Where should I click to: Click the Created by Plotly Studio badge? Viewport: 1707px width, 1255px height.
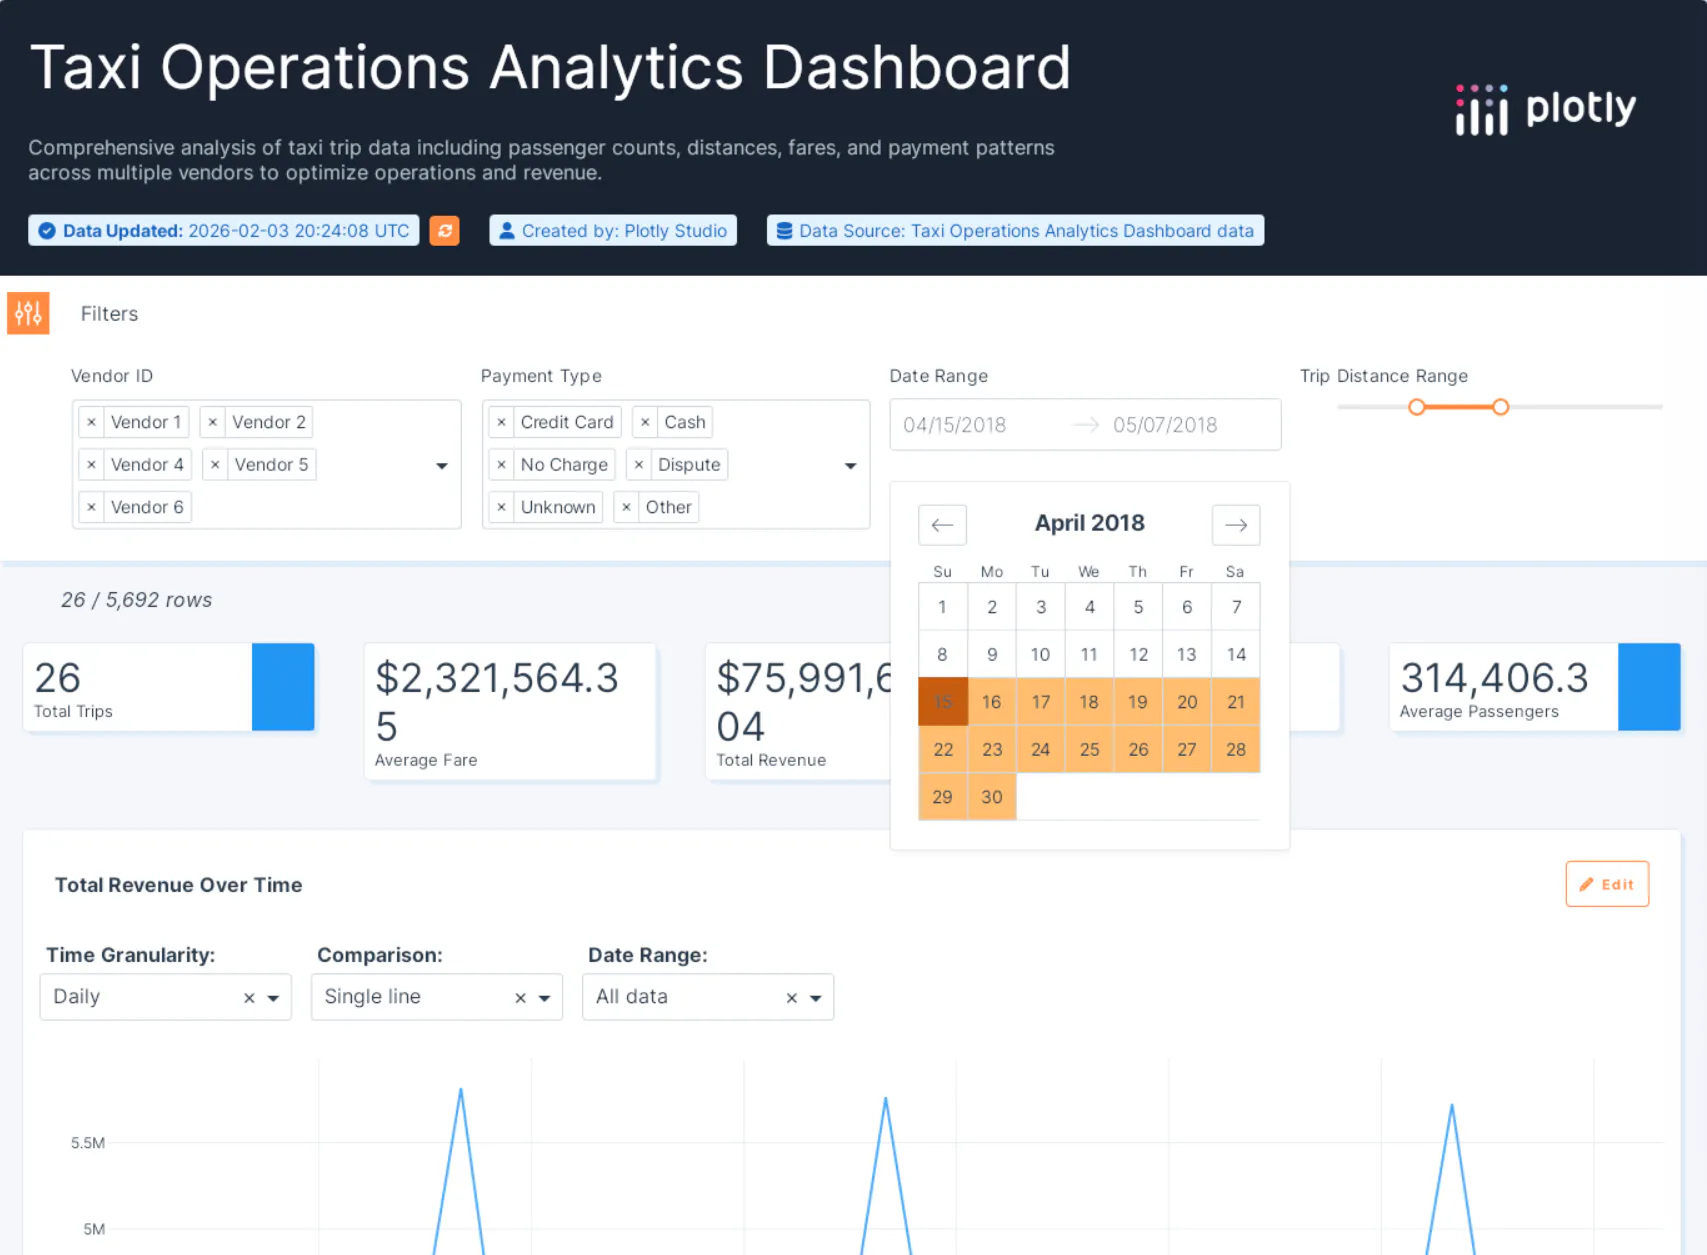[x=612, y=231]
